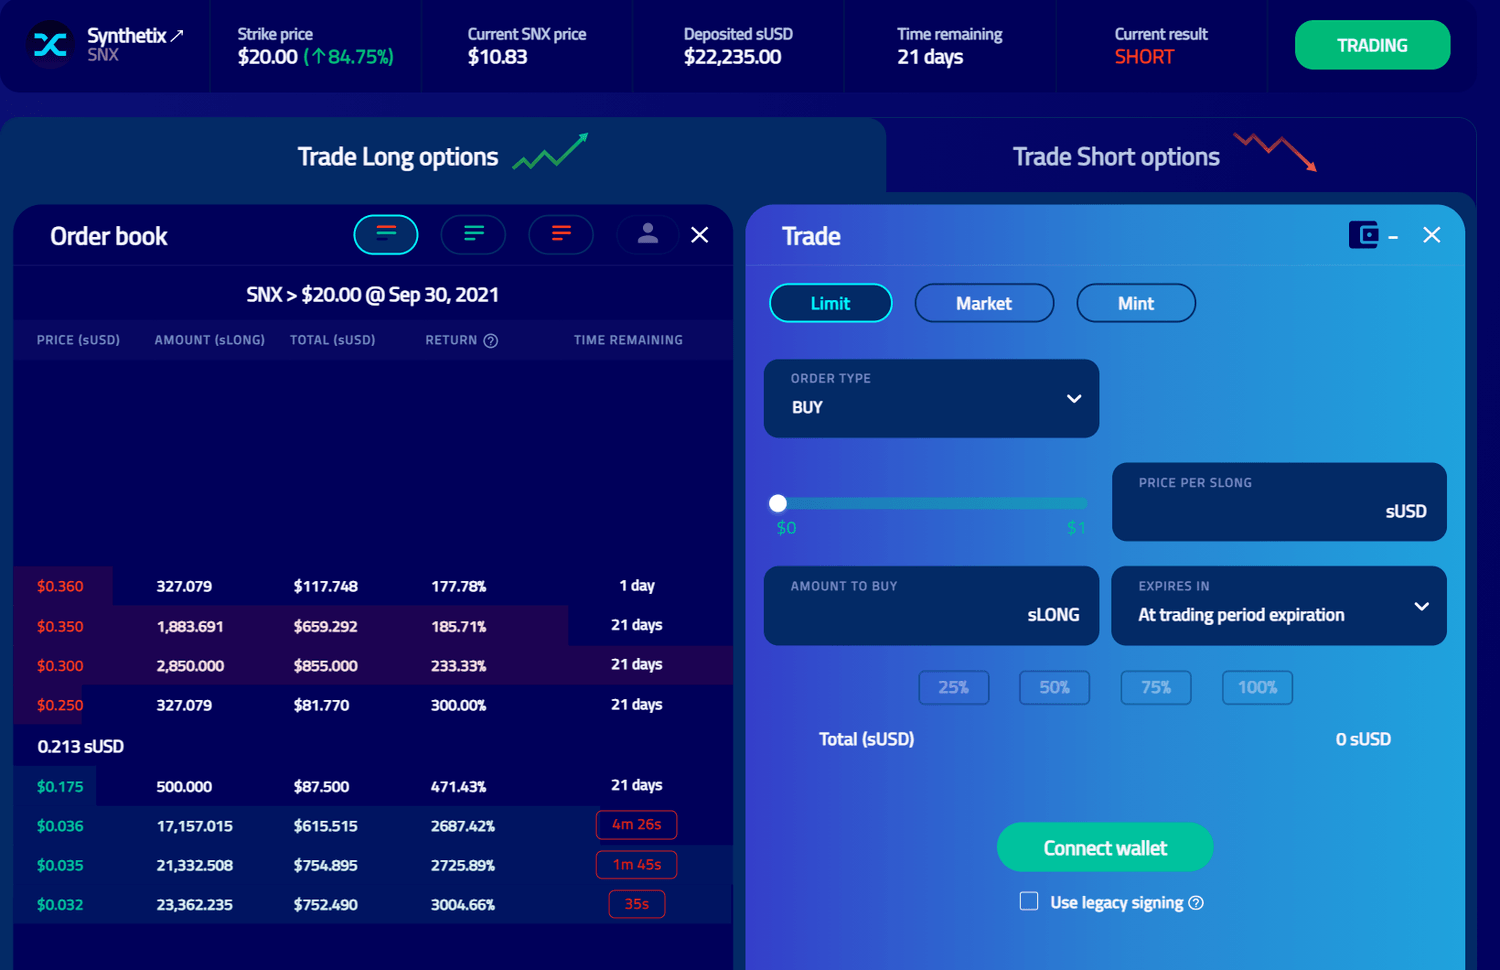Click the PRICE (sUSD) column header
Screen dimensions: 1500x970
pyautogui.click(x=78, y=340)
